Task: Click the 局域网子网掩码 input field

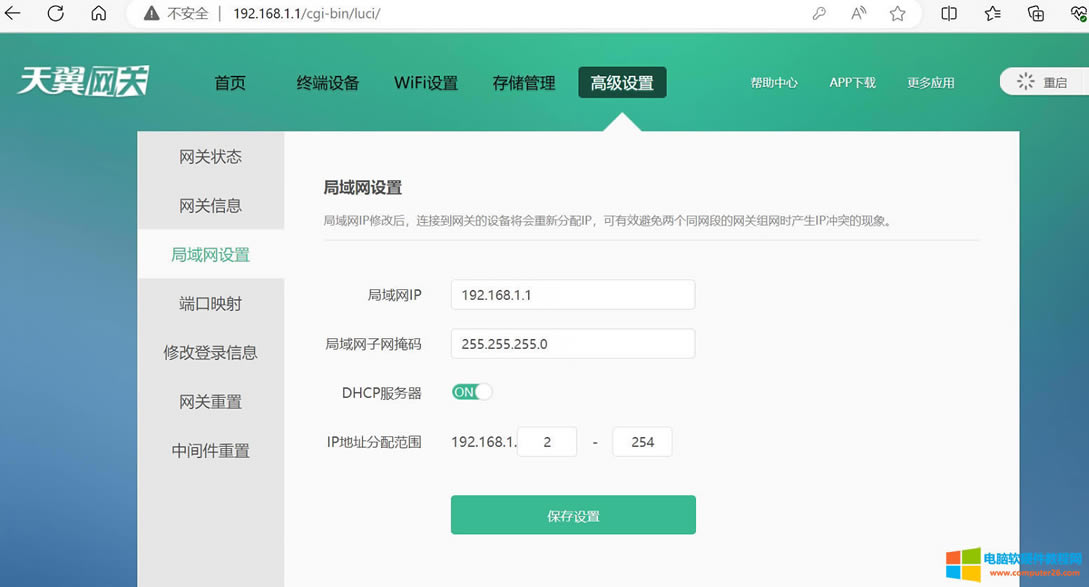Action: coord(572,344)
